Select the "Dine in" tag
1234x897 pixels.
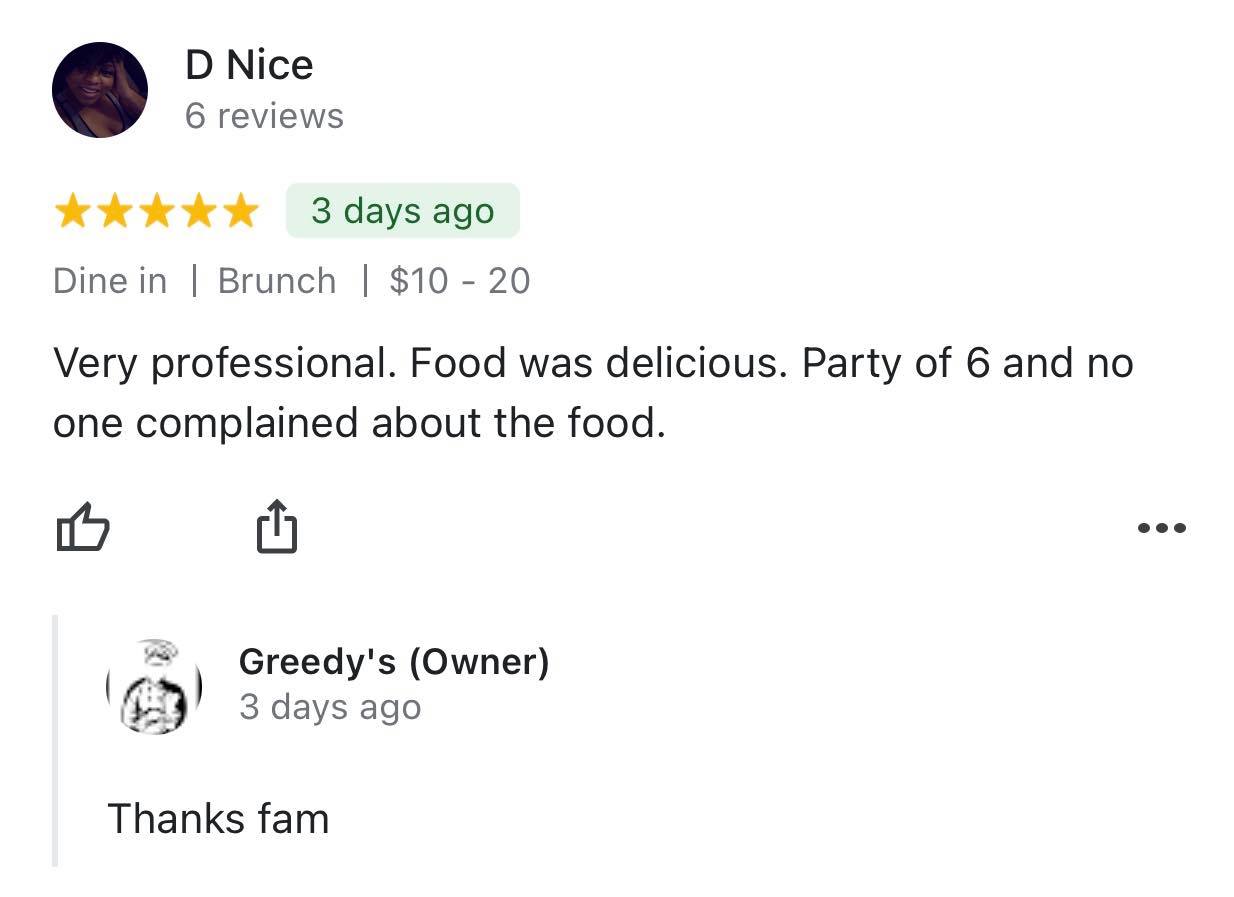[110, 281]
